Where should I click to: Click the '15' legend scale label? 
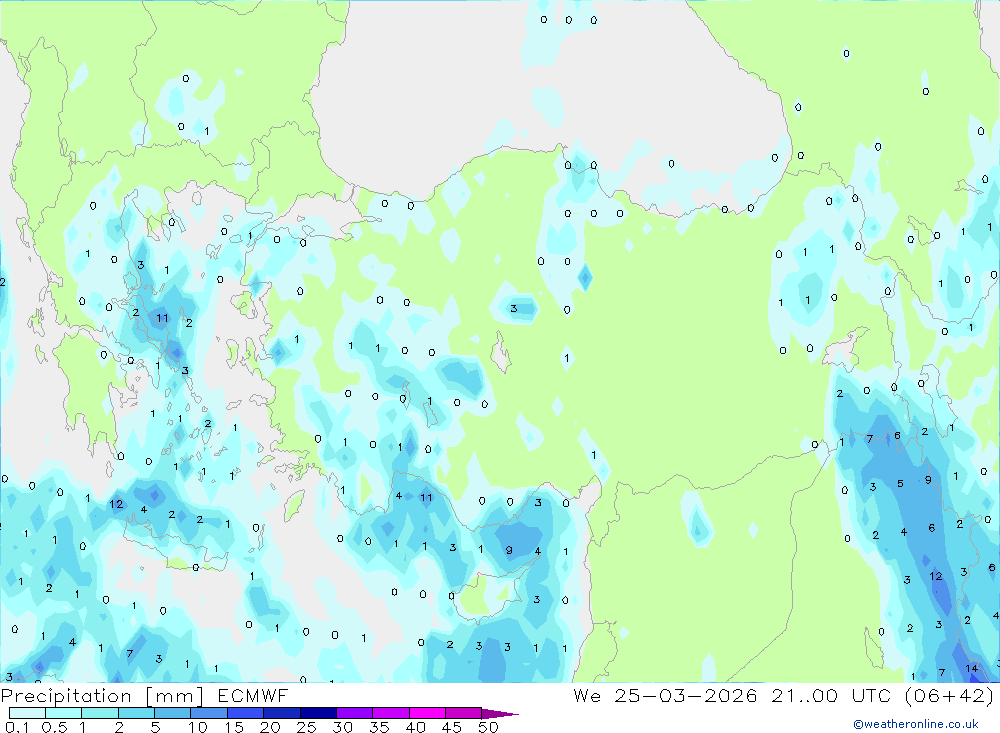point(234,727)
